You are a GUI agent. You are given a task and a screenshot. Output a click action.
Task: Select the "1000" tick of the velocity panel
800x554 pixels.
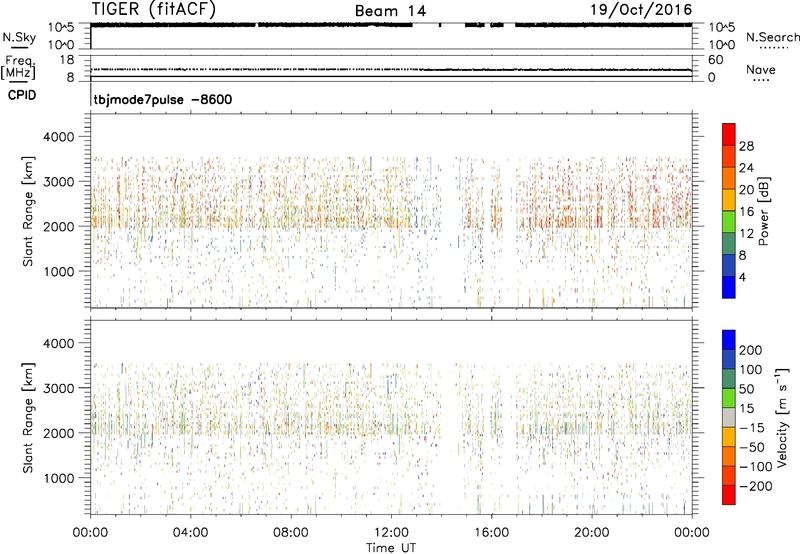click(59, 478)
